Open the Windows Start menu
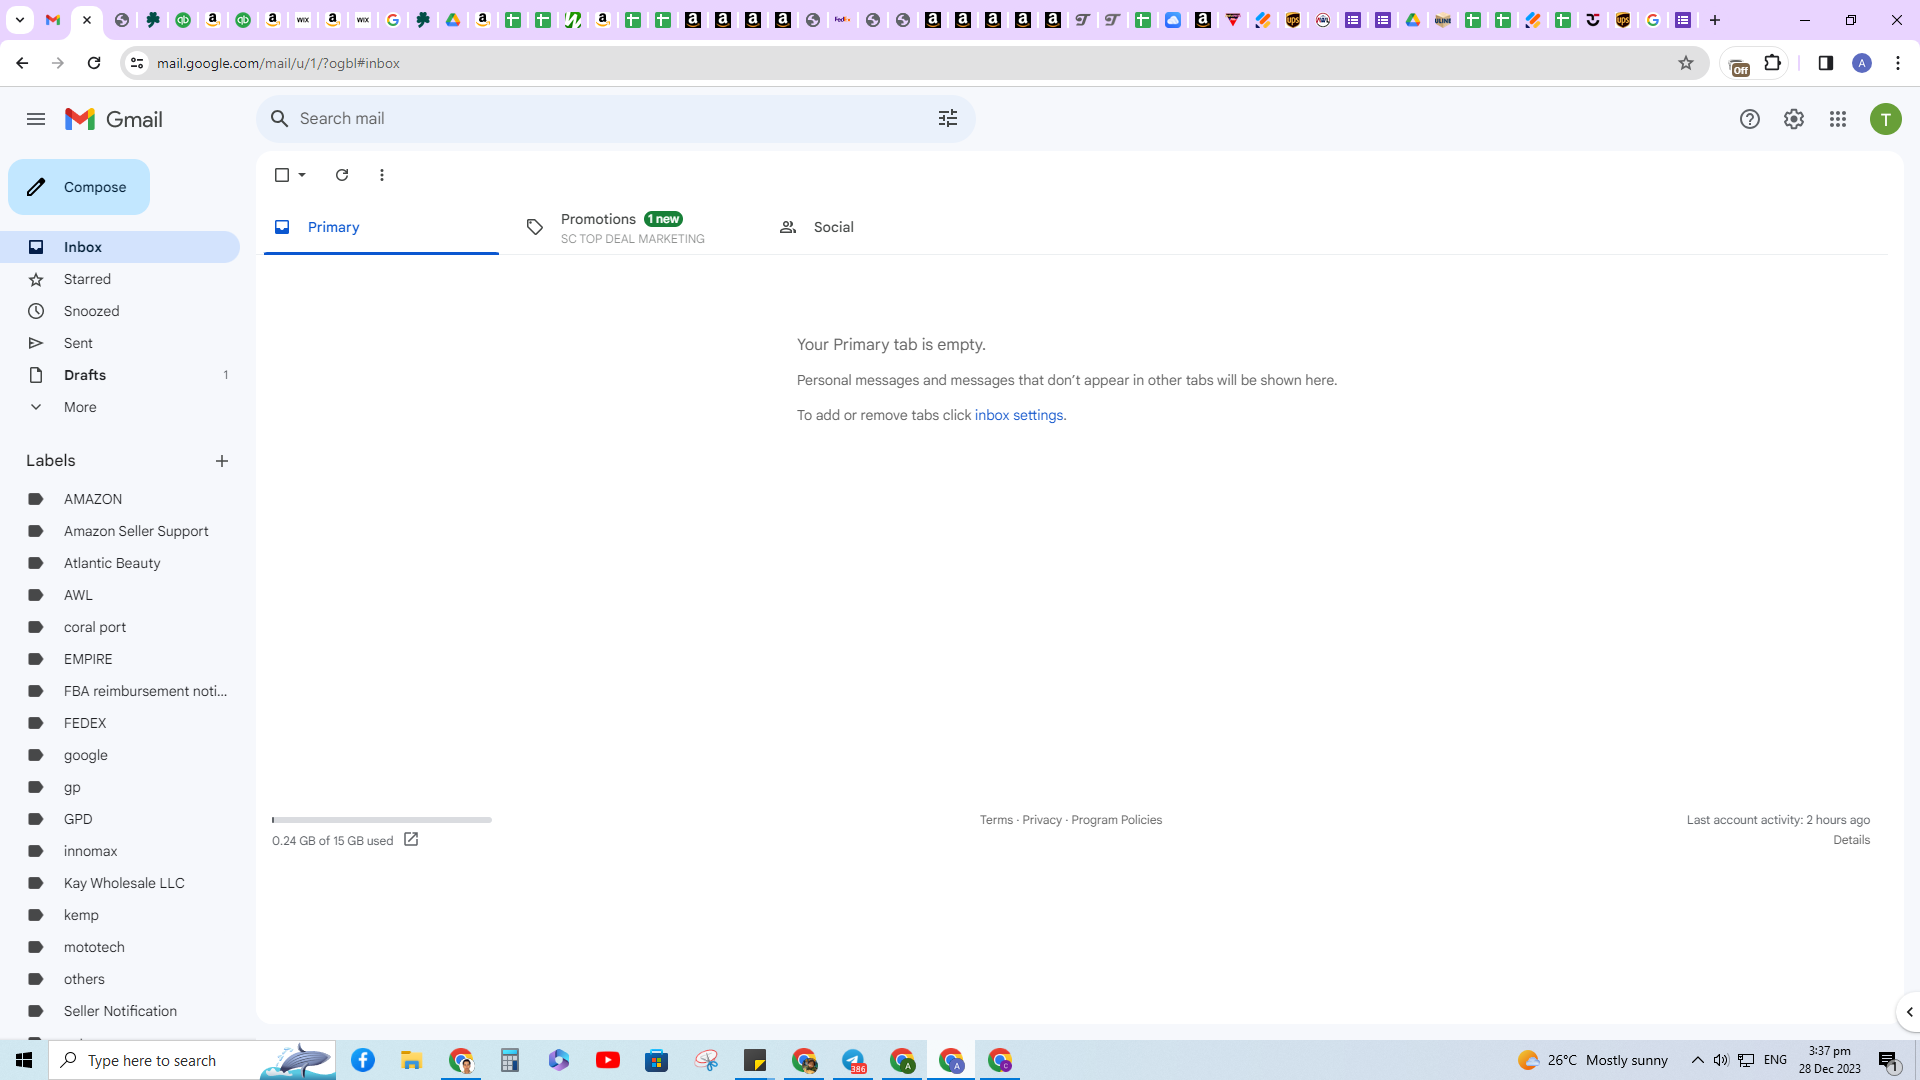The height and width of the screenshot is (1080, 1920). (24, 1060)
